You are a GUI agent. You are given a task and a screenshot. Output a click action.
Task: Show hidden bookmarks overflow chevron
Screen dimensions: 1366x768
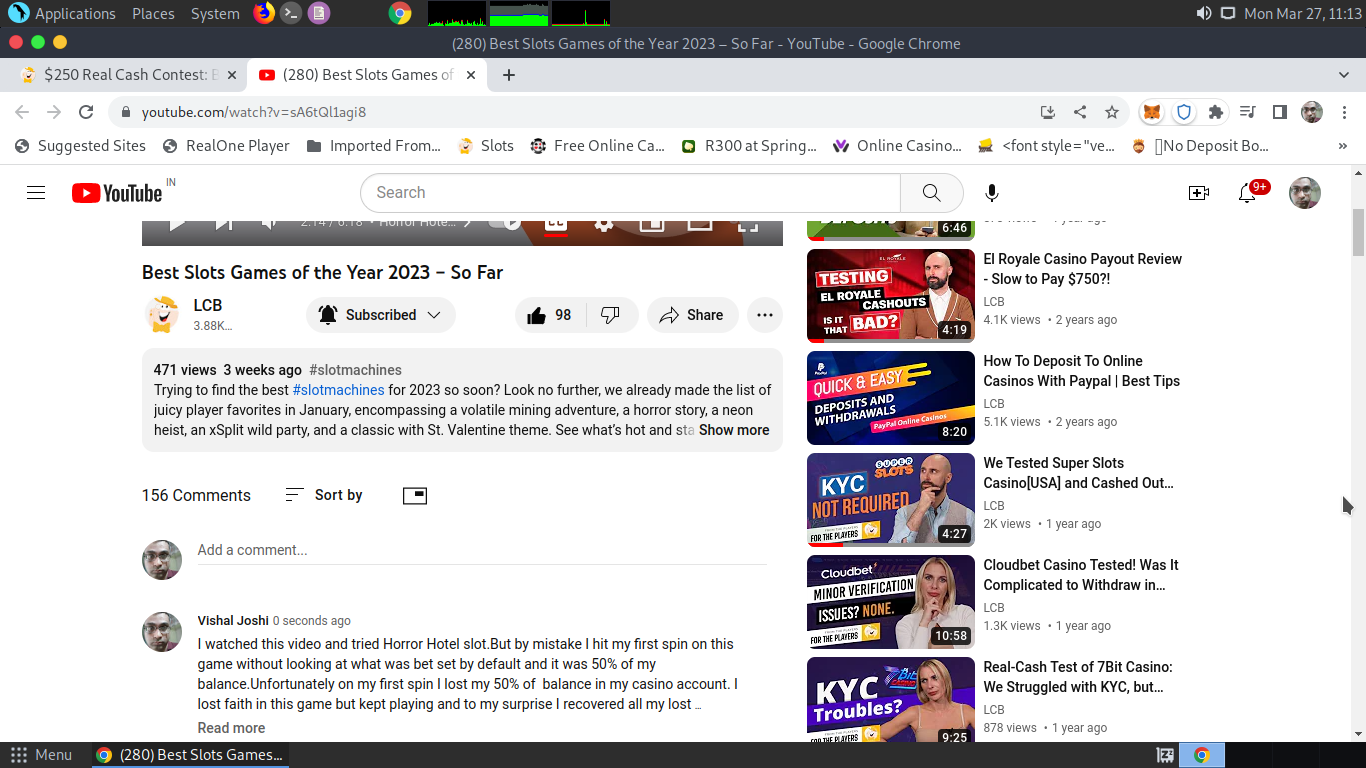1342,146
